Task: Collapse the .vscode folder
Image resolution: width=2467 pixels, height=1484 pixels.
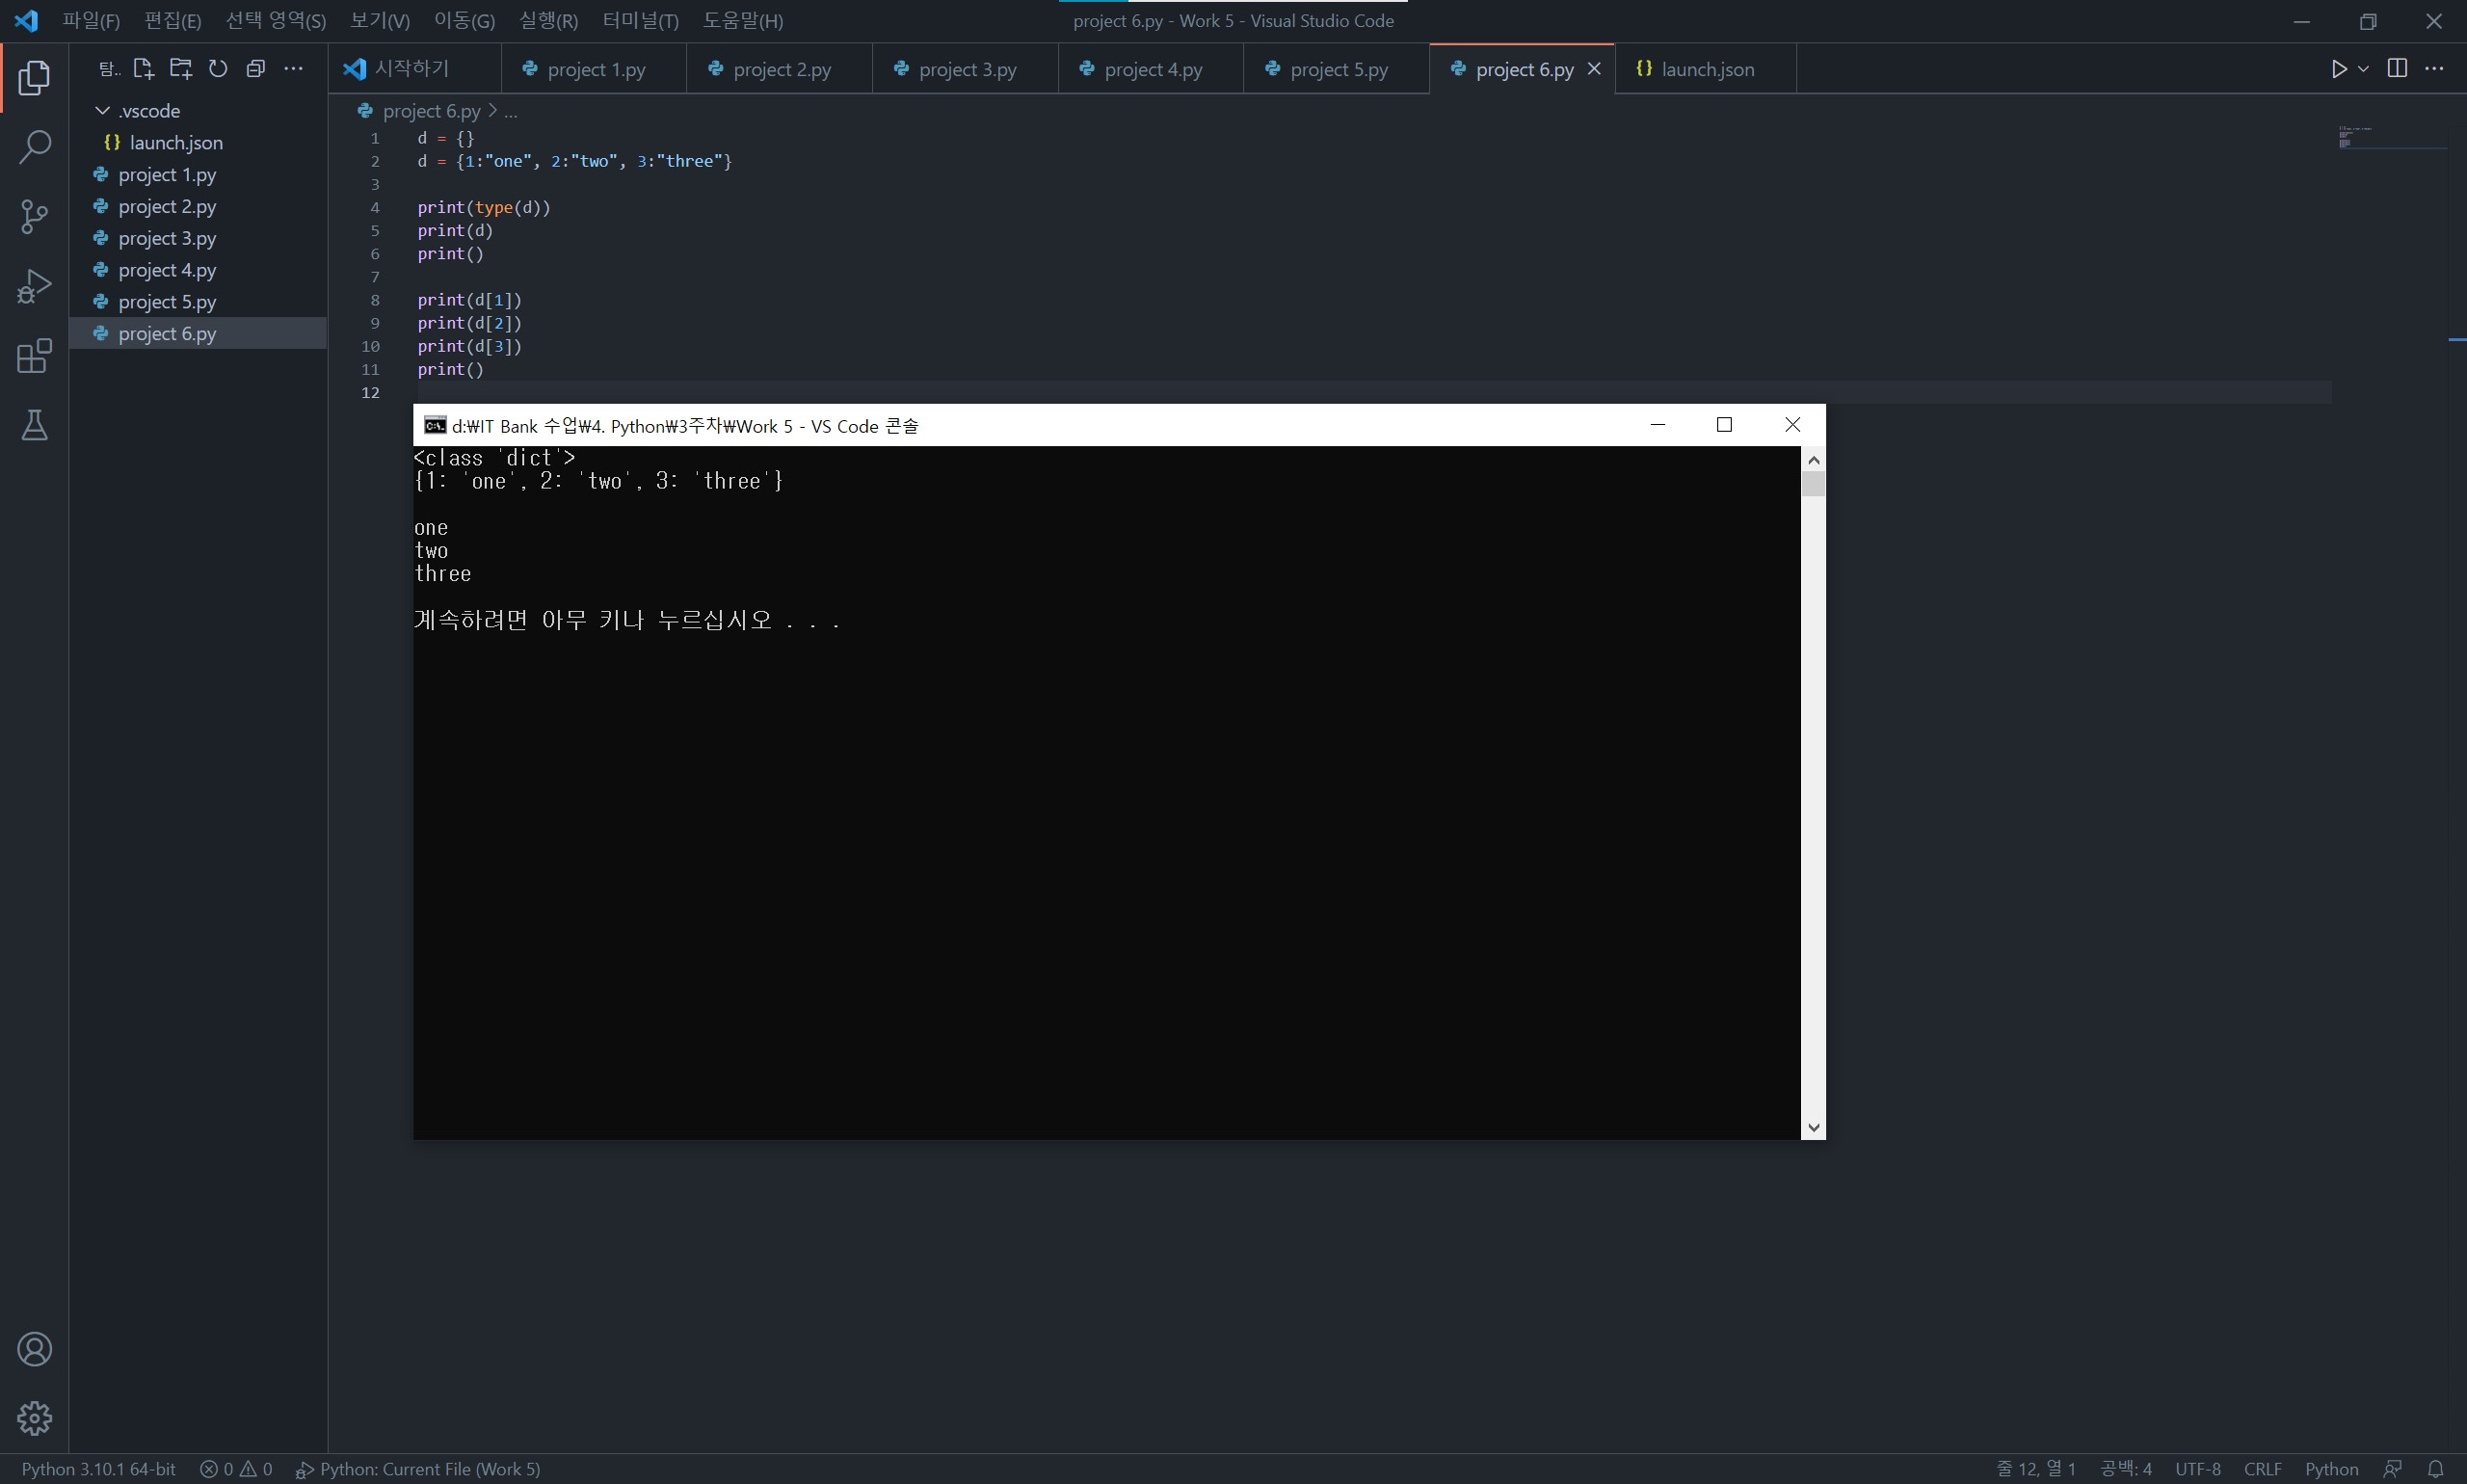Action: tap(102, 111)
